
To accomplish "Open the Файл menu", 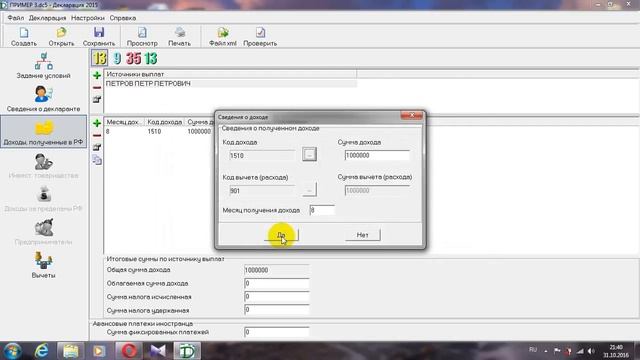I will point(16,18).
